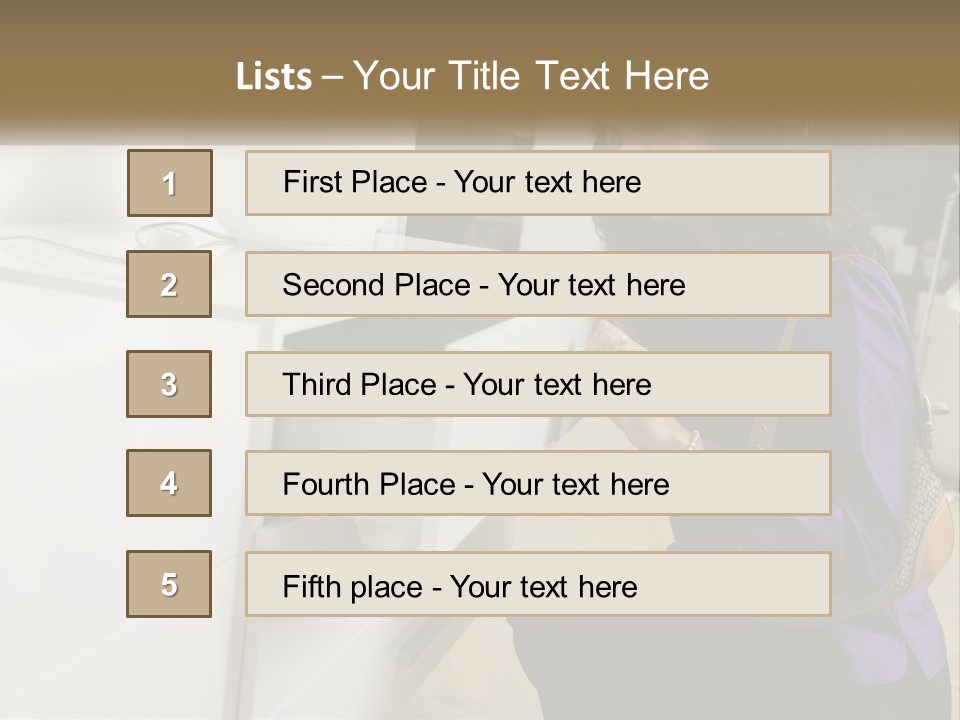The width and height of the screenshot is (960, 720).
Task: Click the number 1 box
Action: (x=170, y=183)
